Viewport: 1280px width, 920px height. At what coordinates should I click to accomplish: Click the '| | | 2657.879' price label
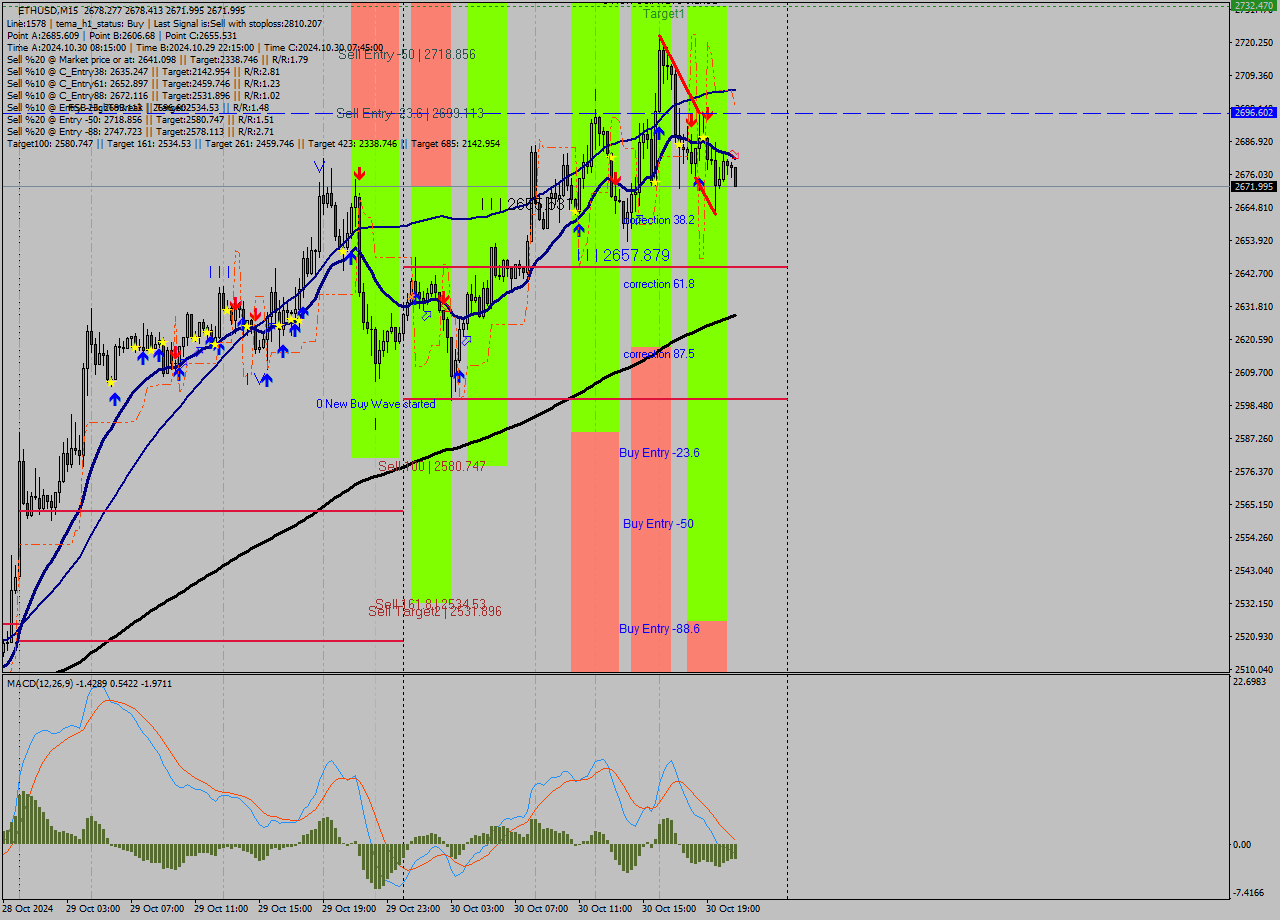click(623, 256)
